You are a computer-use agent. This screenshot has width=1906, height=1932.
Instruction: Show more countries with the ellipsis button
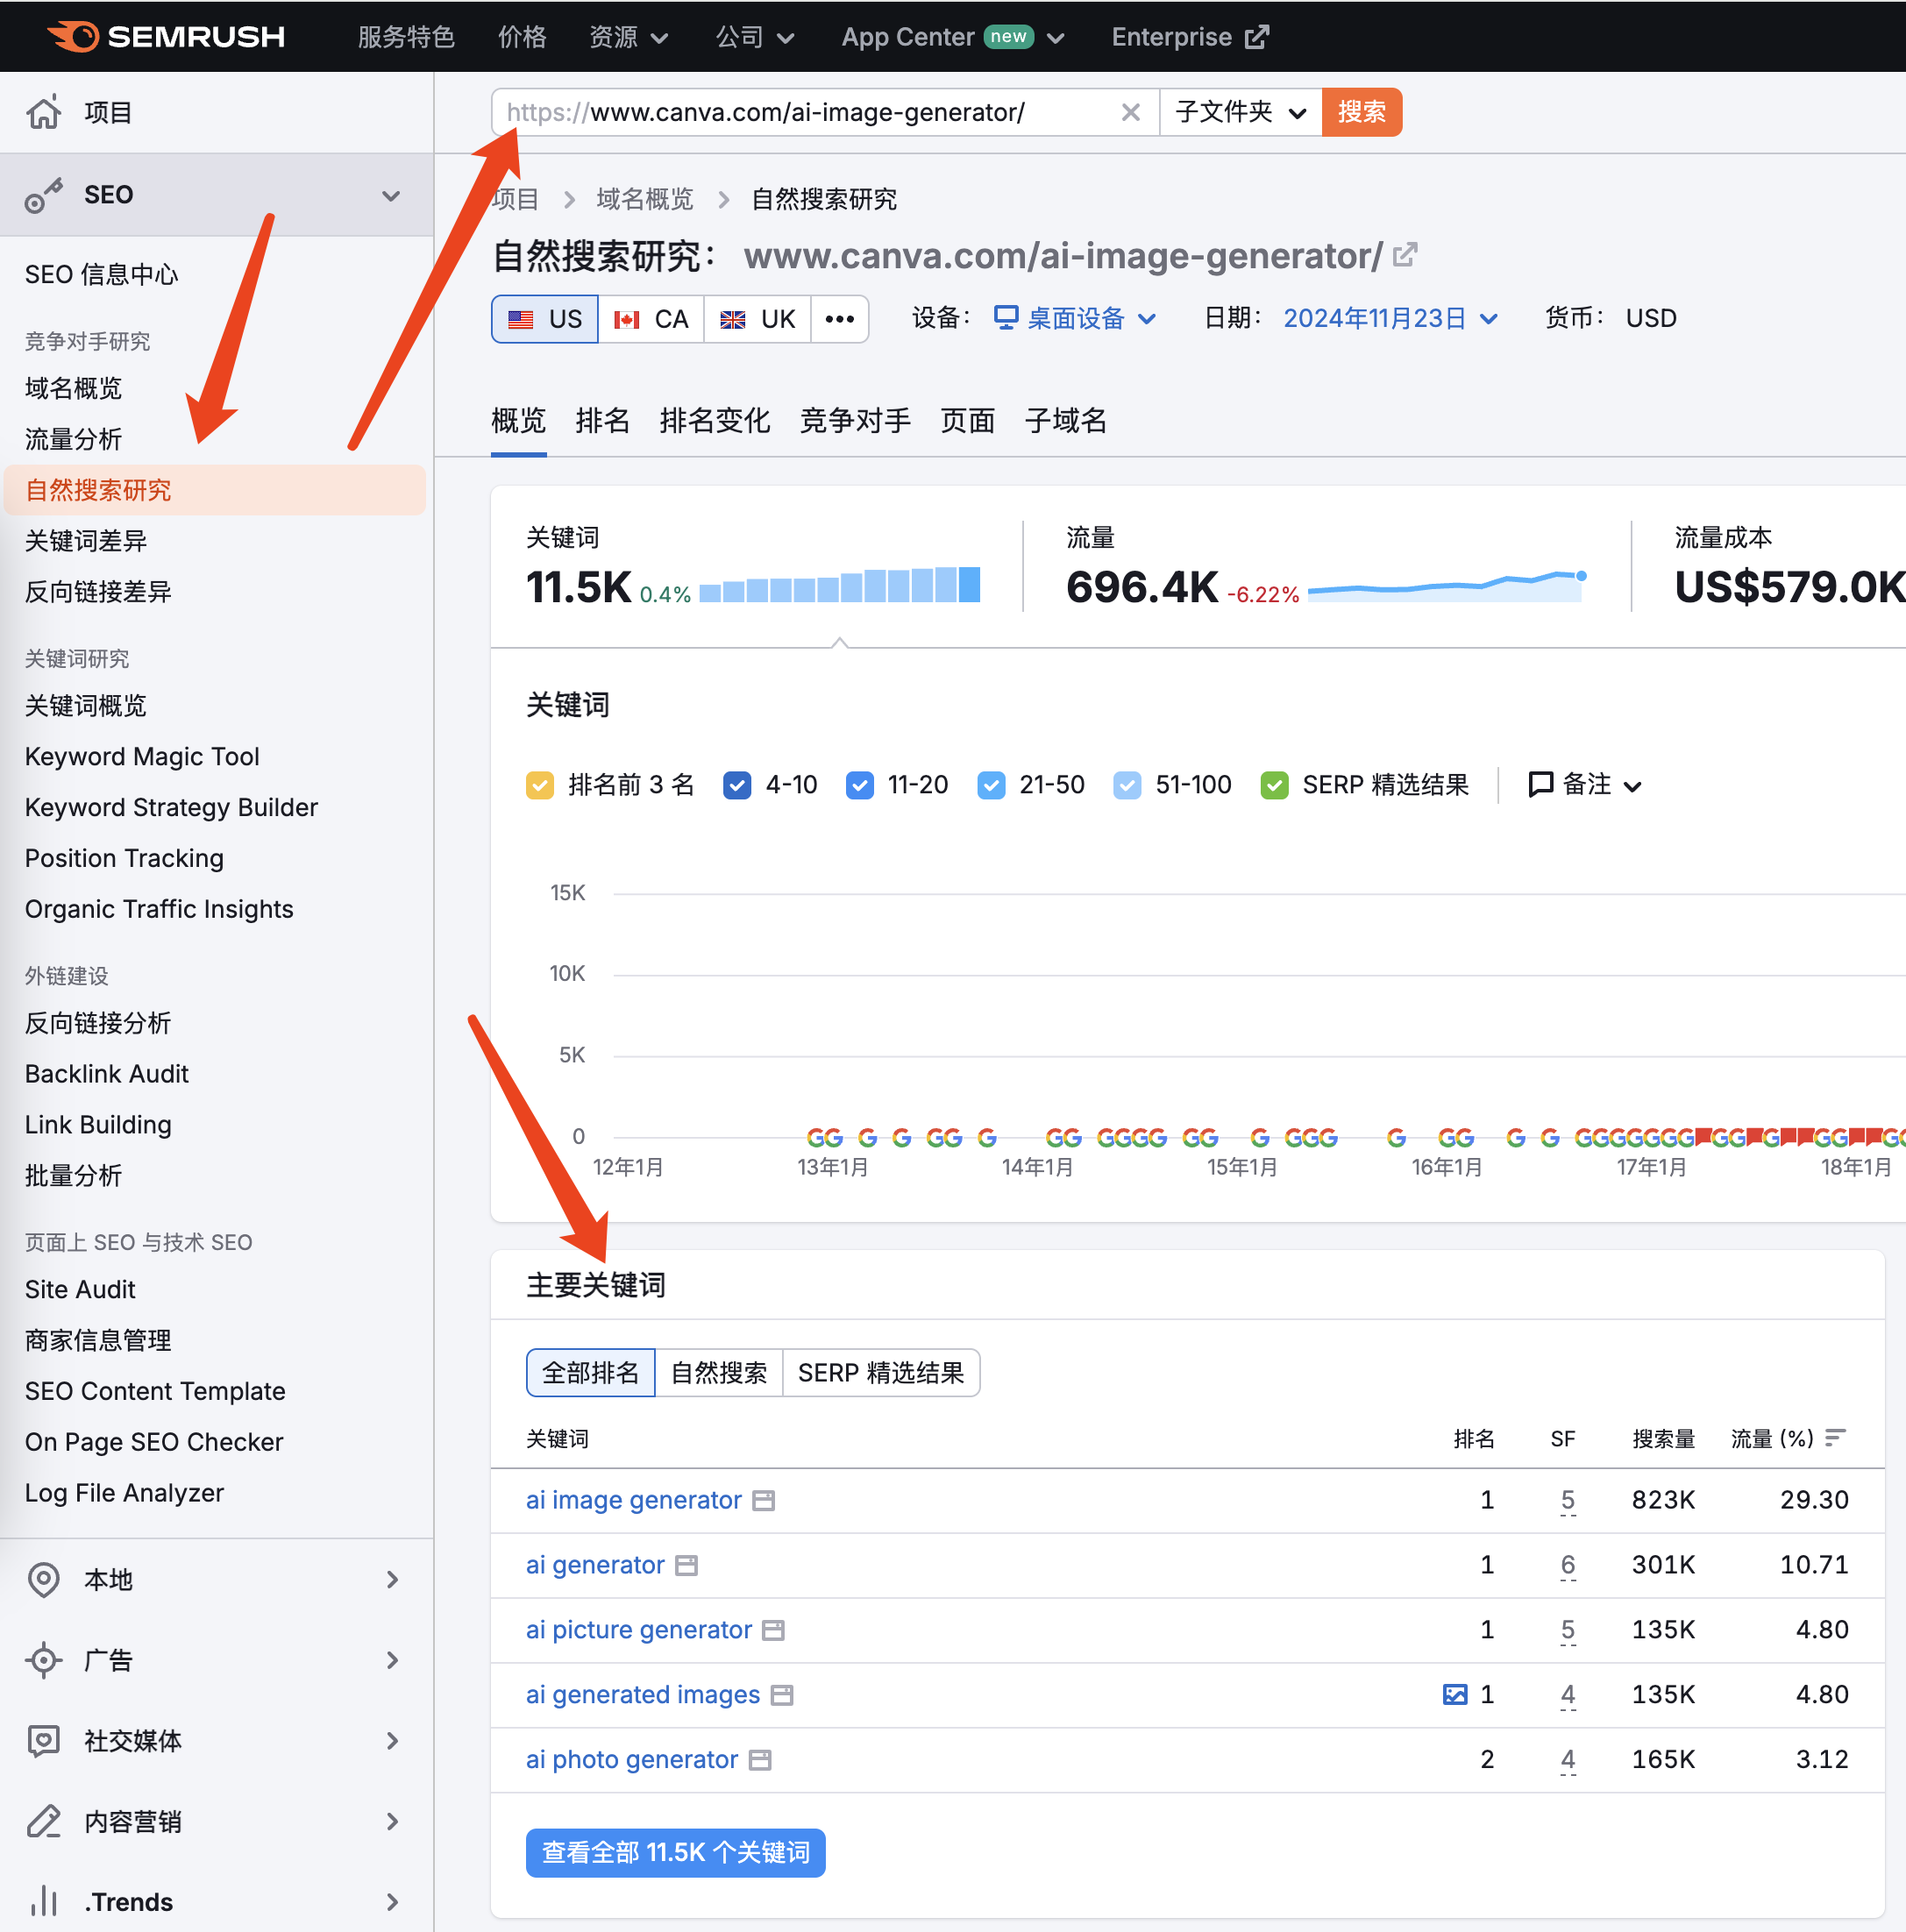[x=840, y=319]
